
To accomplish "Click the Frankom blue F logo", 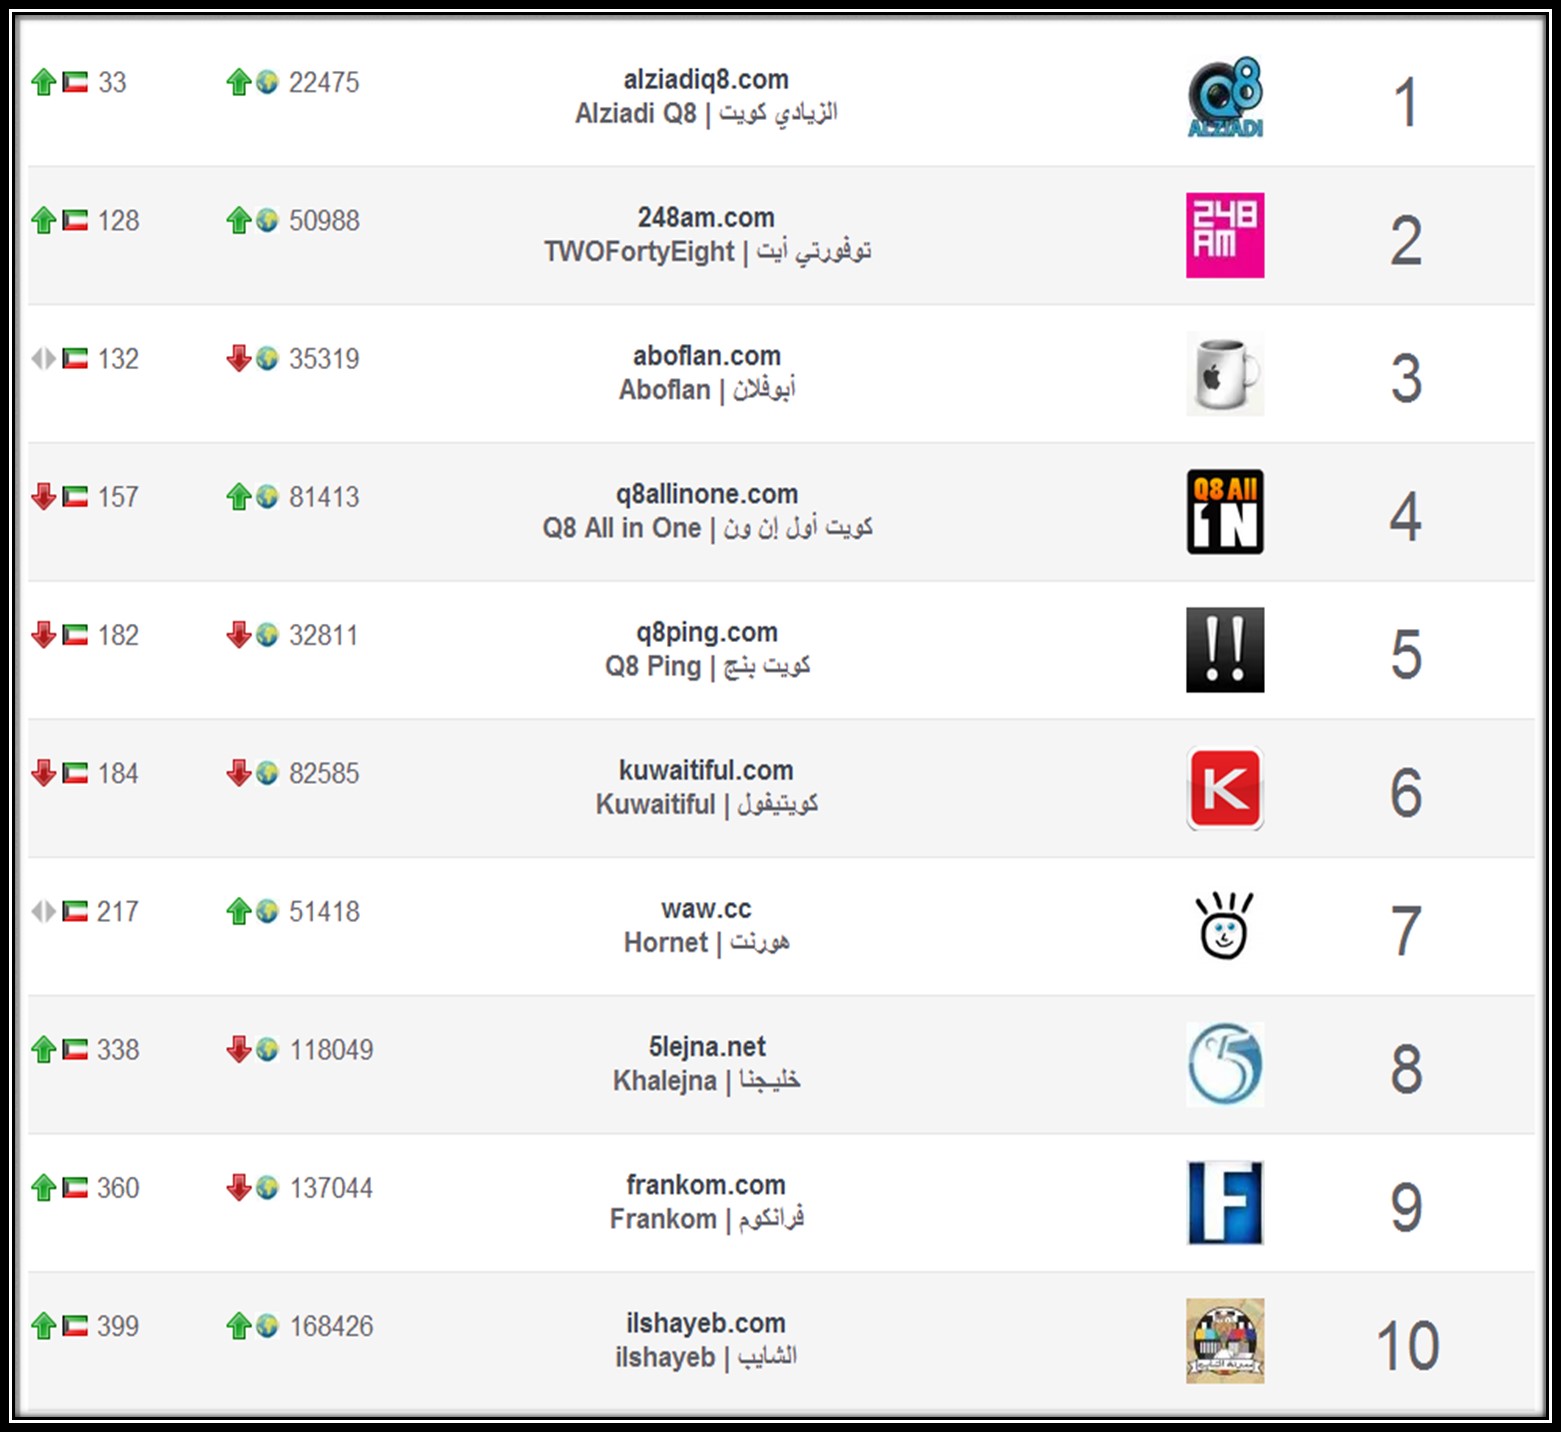I will click(x=1225, y=1203).
